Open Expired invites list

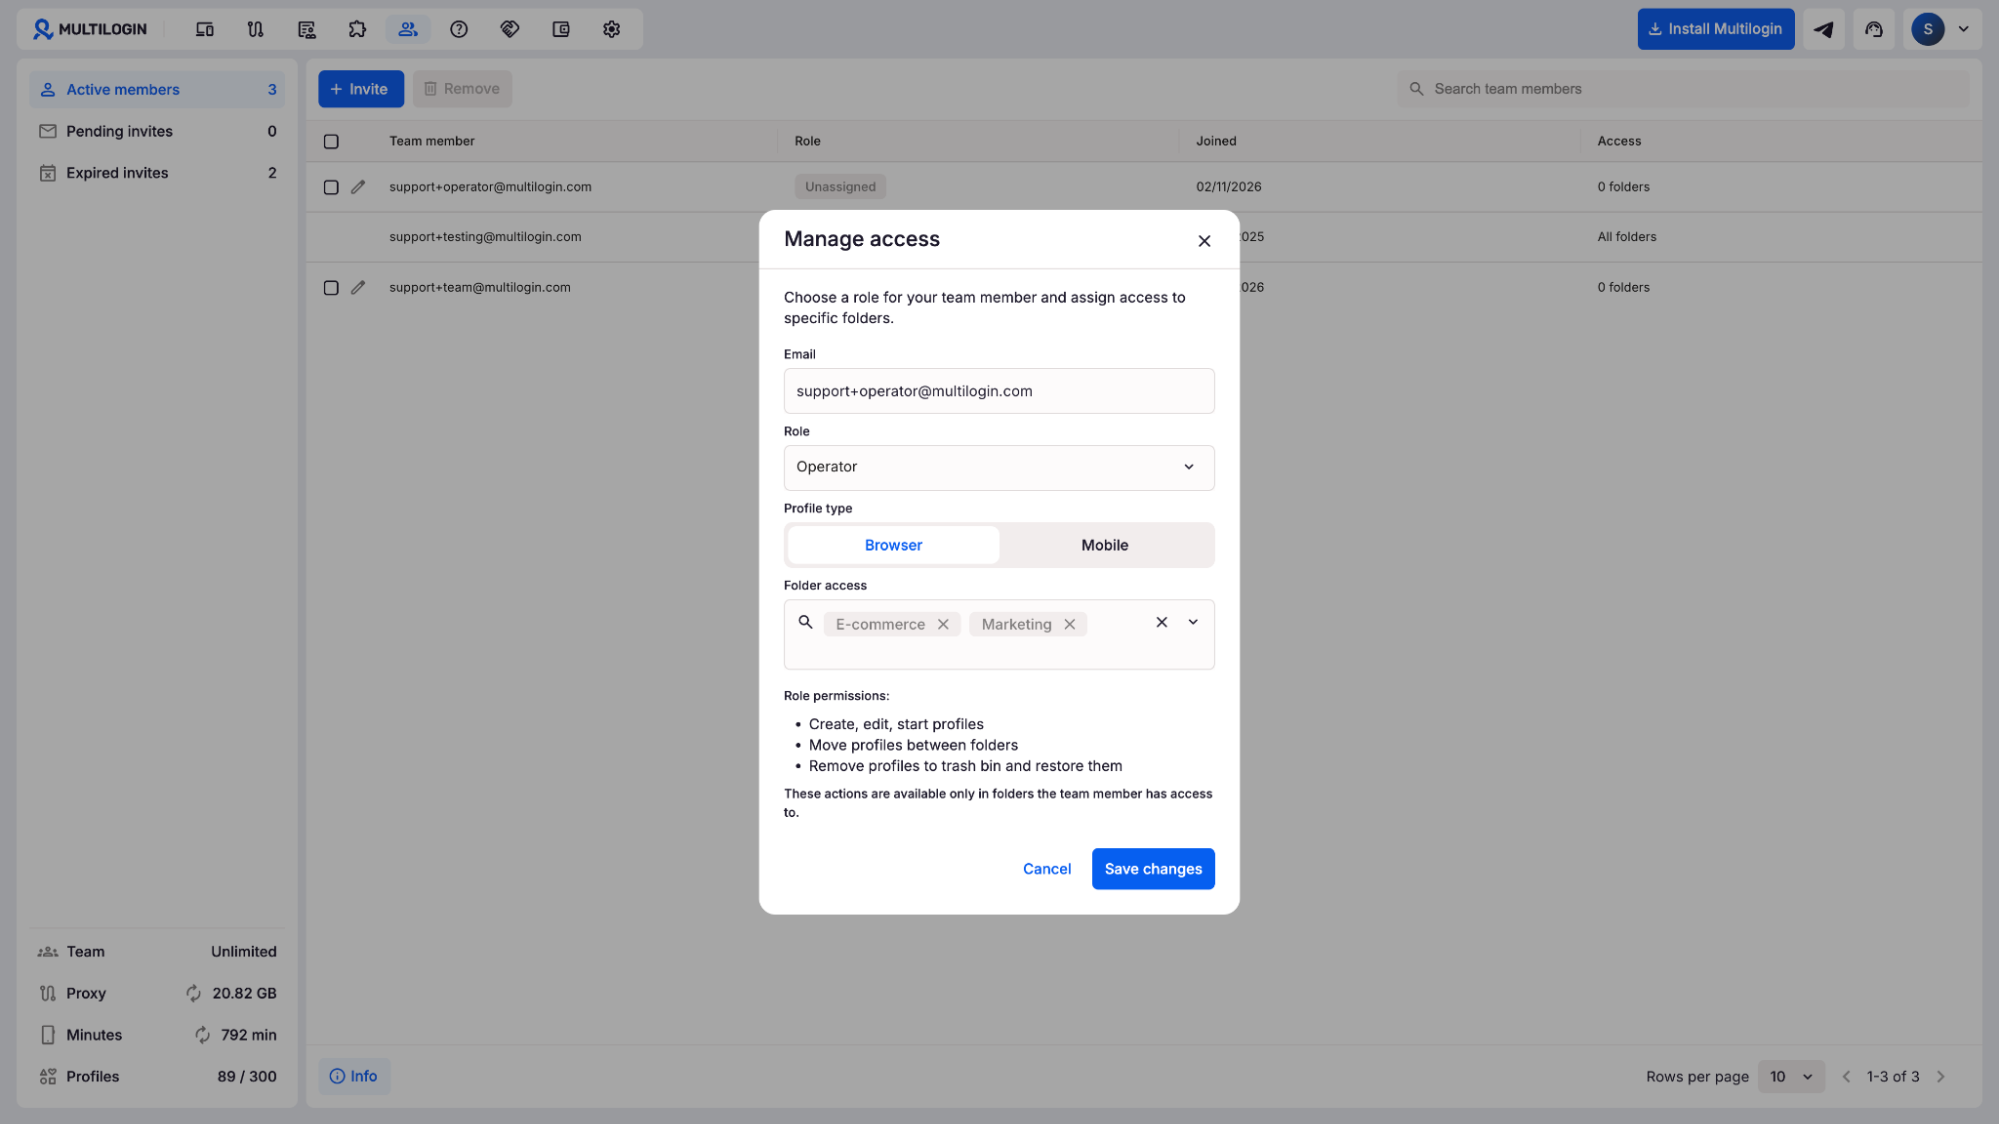point(117,173)
